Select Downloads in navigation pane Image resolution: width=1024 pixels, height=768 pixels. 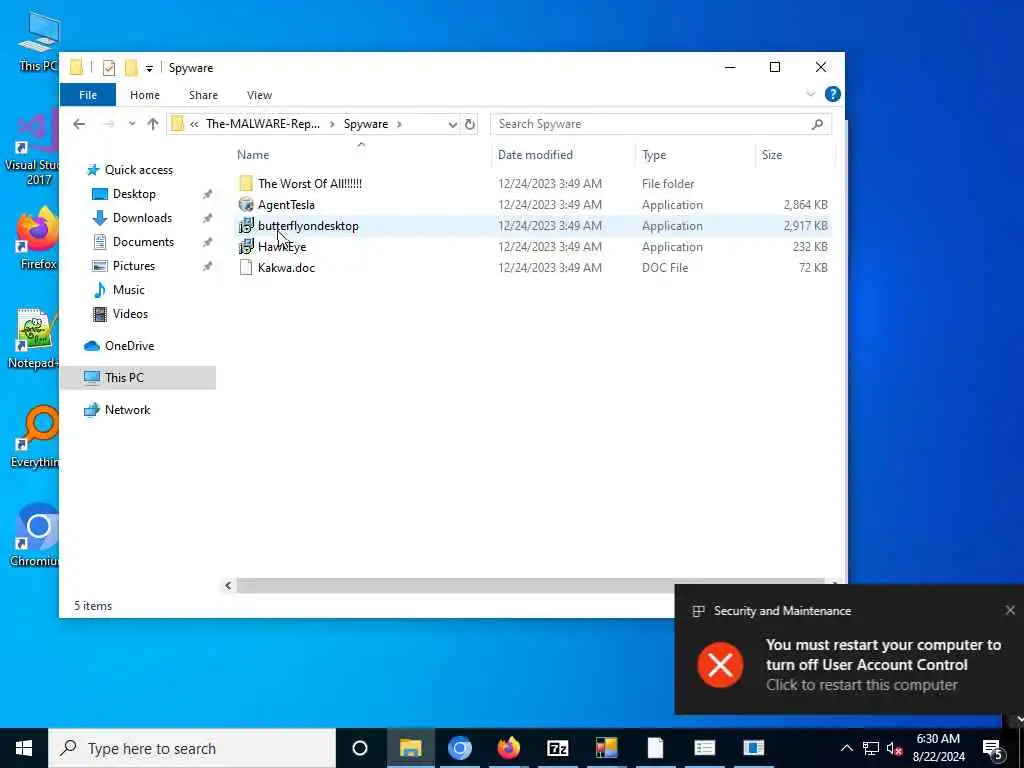pos(142,218)
